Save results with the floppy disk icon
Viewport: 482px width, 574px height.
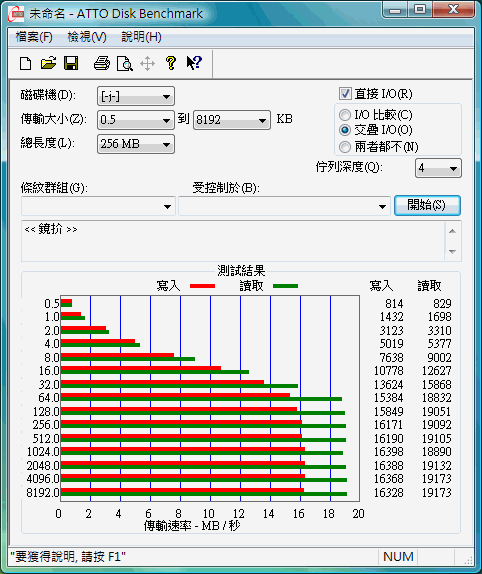coord(71,63)
